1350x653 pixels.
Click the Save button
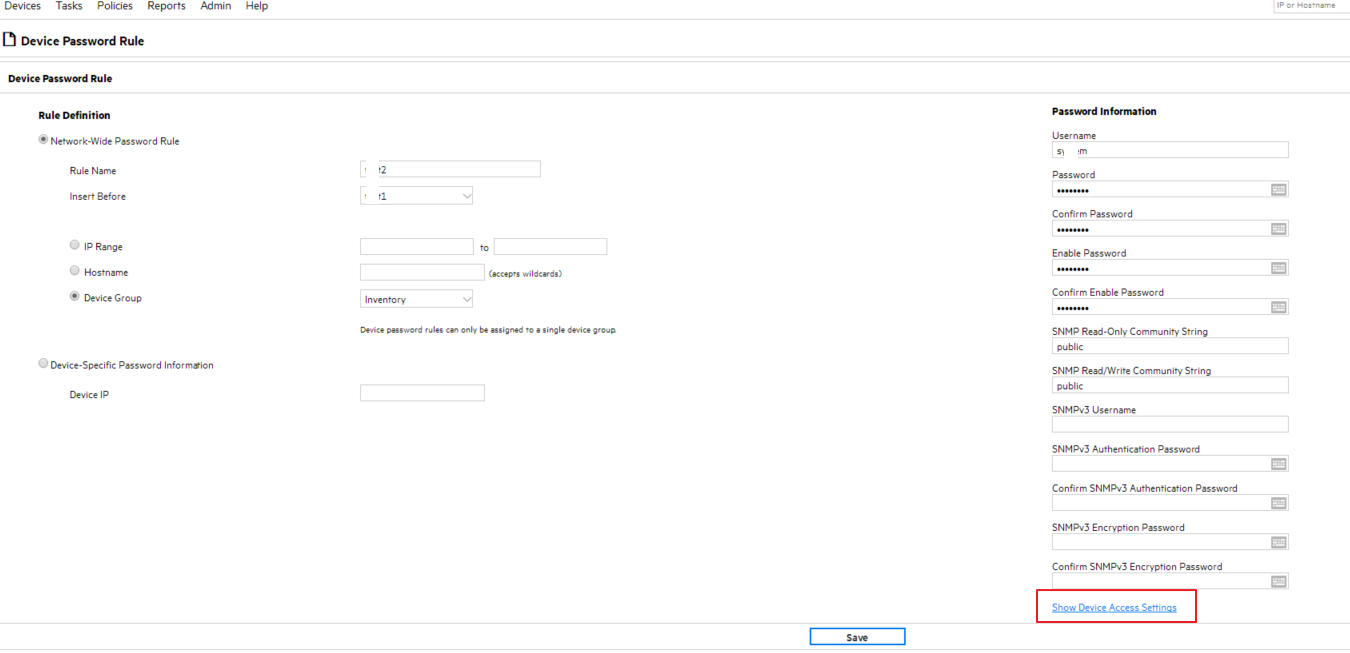857,637
